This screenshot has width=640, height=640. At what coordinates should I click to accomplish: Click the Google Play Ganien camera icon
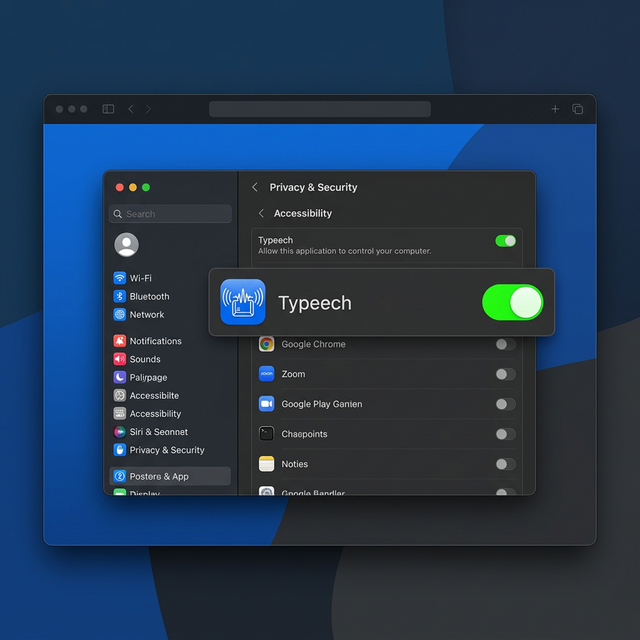(267, 404)
